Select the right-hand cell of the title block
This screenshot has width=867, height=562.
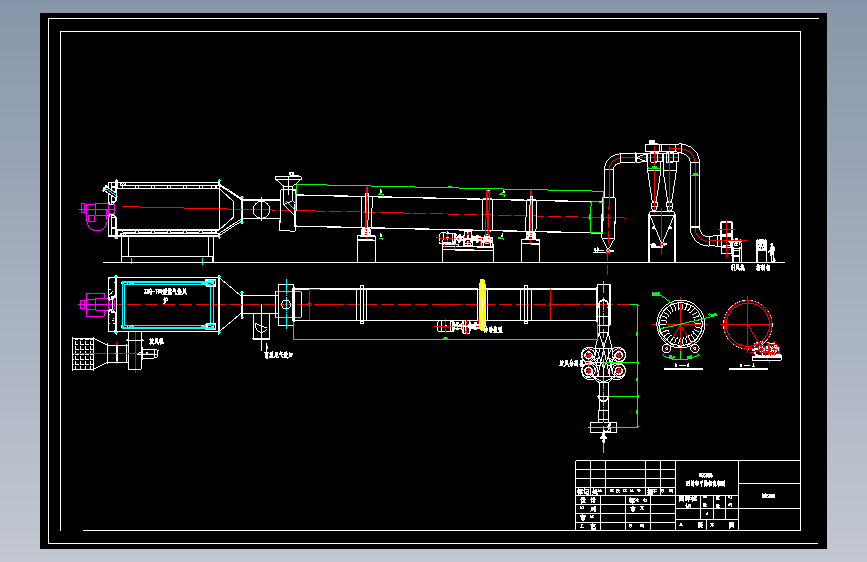769,496
